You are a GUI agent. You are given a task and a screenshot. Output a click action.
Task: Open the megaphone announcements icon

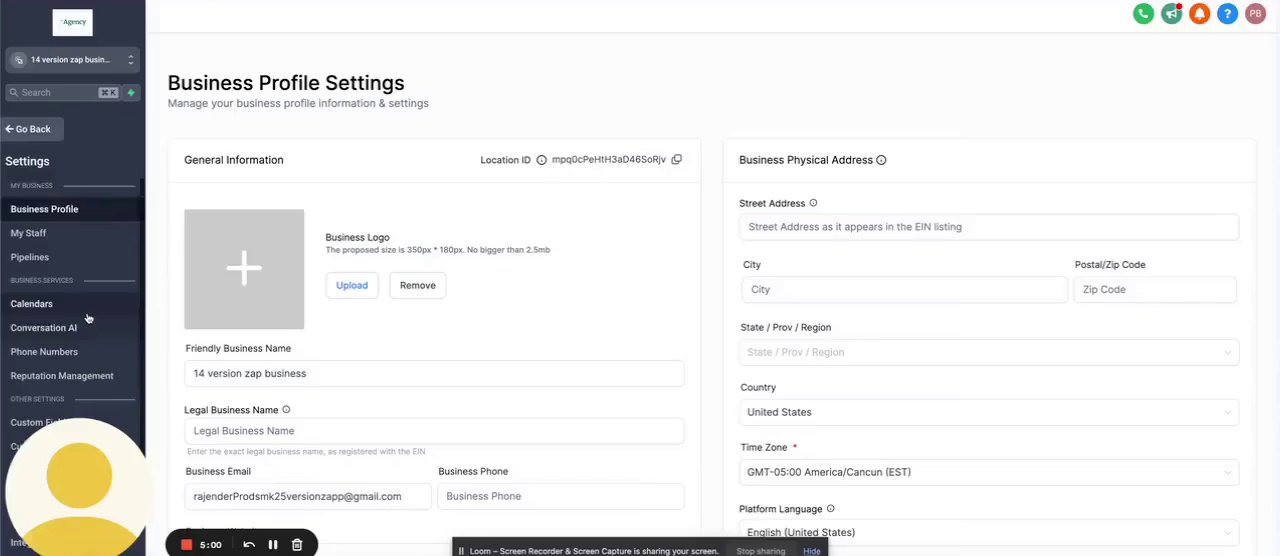pos(1171,14)
